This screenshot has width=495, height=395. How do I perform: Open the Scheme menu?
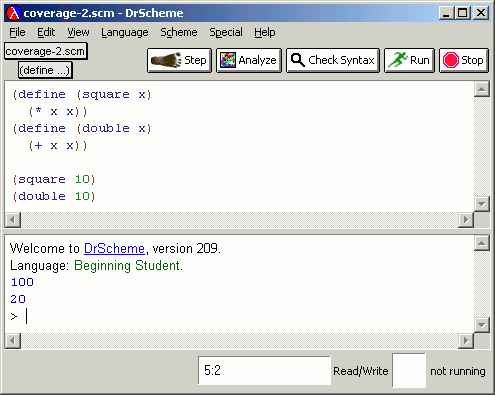(179, 32)
